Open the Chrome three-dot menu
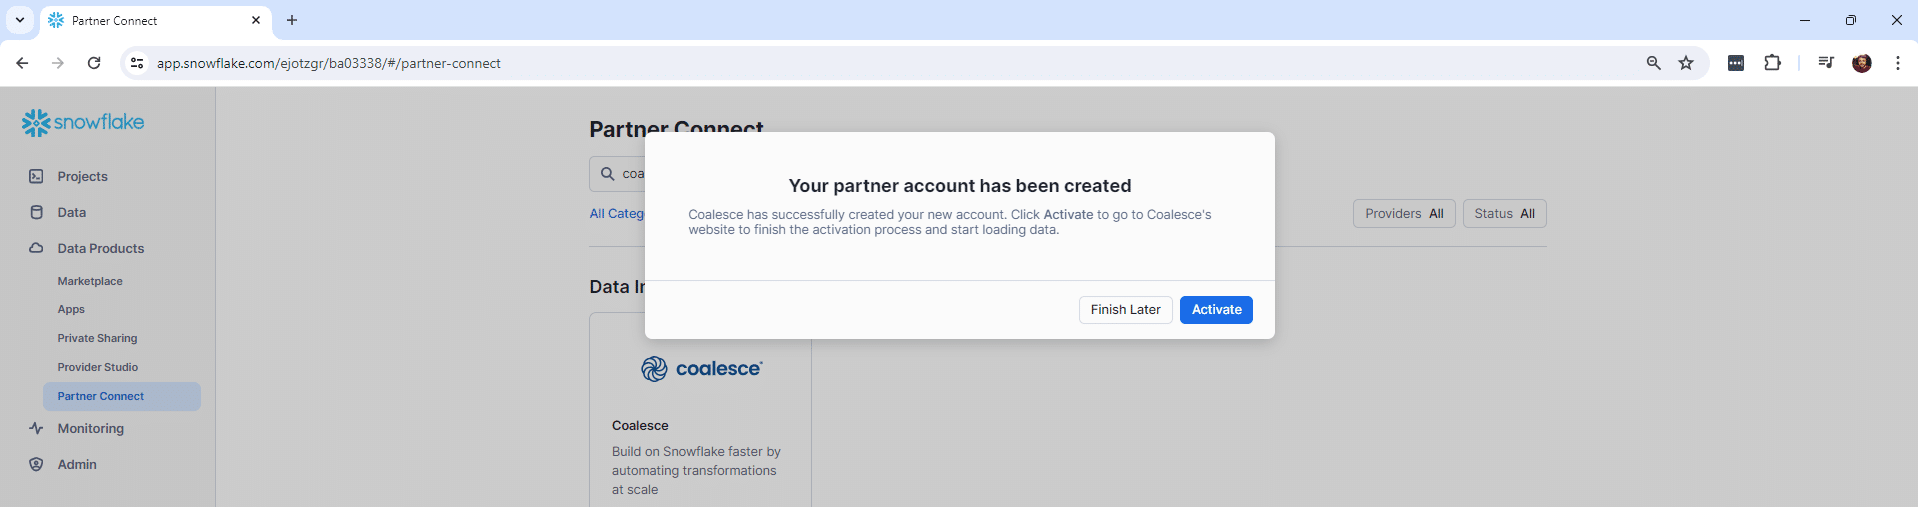 pyautogui.click(x=1898, y=63)
